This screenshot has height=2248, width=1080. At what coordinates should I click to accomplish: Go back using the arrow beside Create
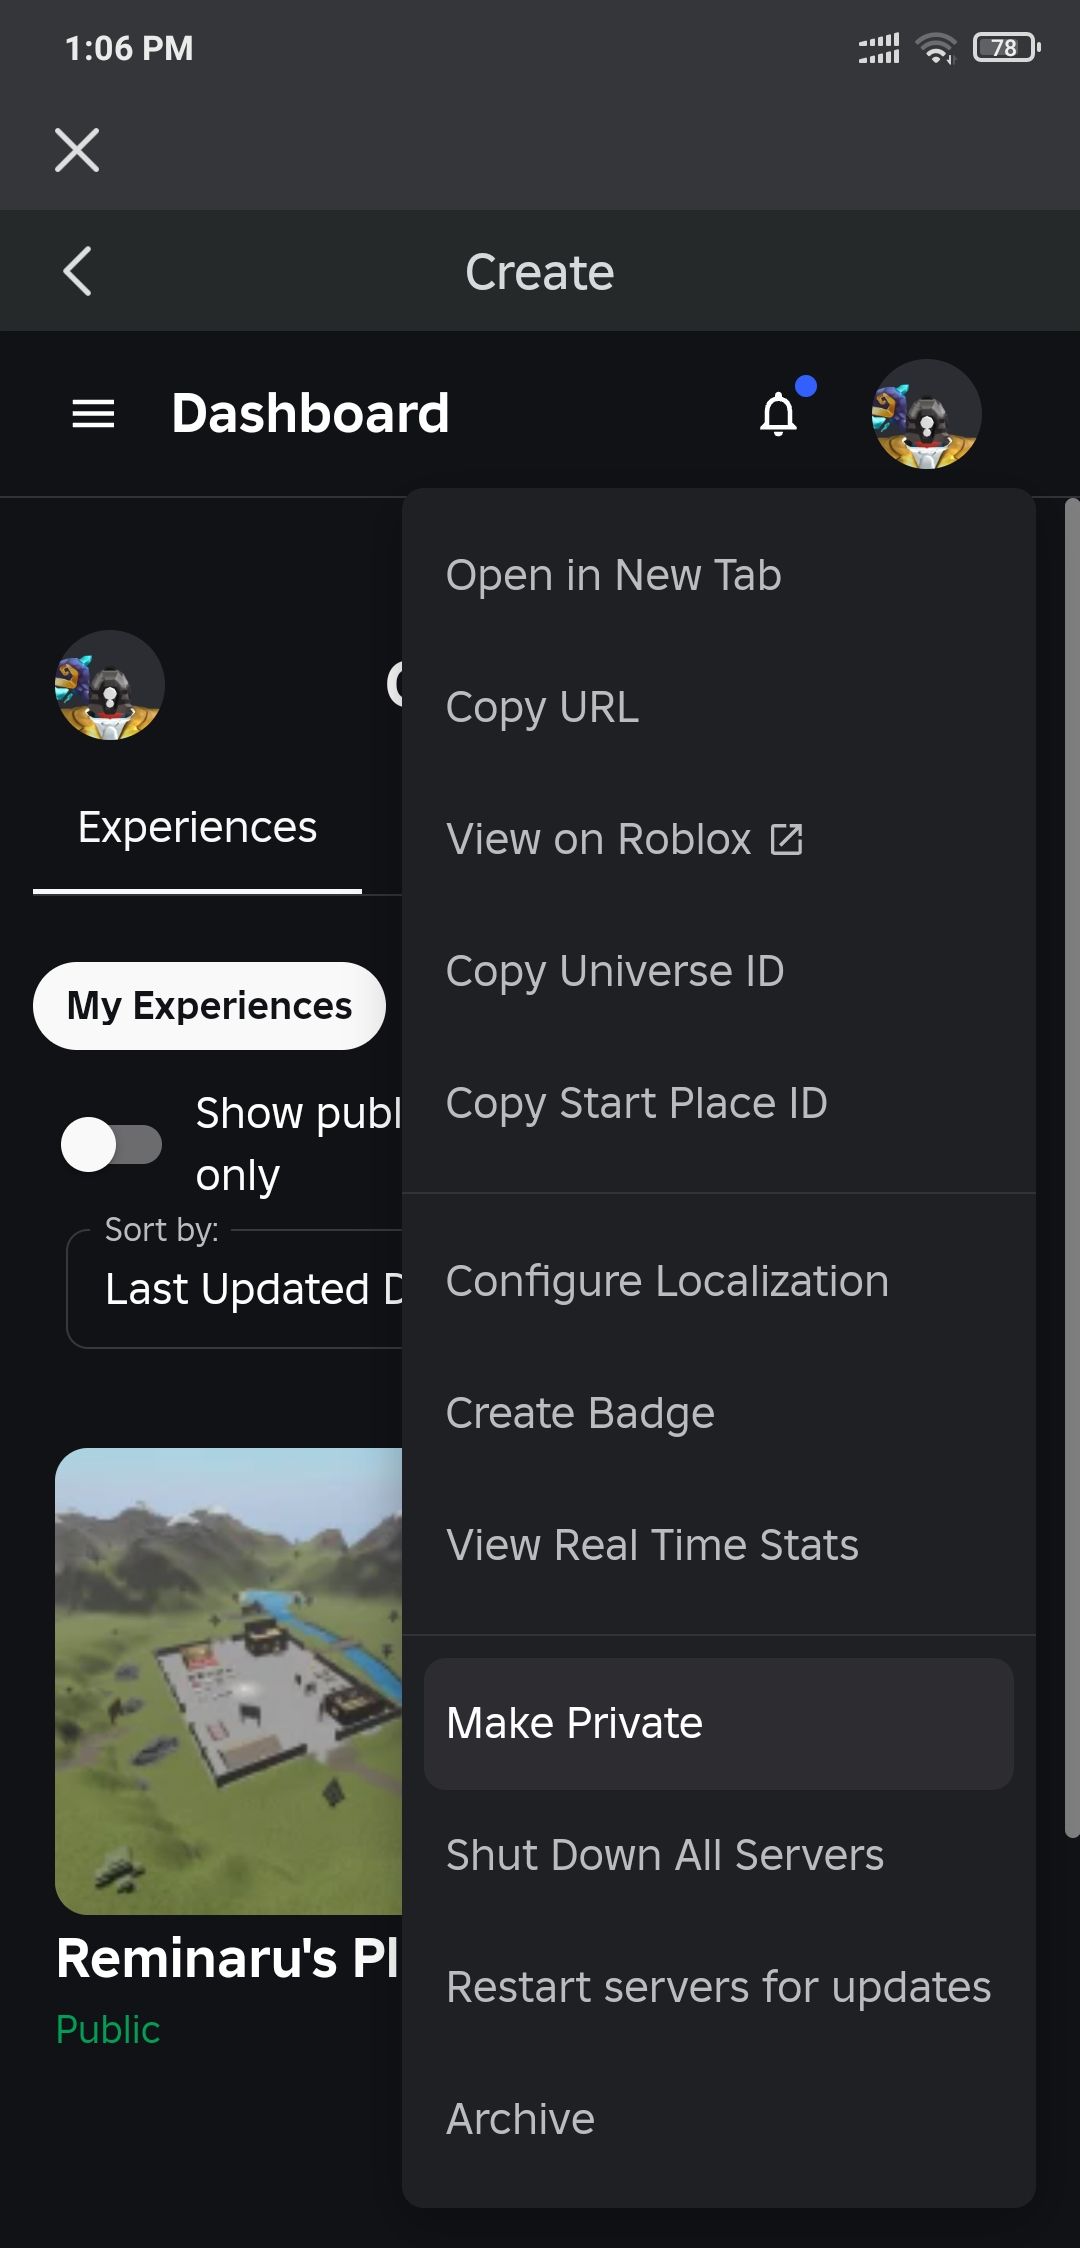tap(77, 271)
